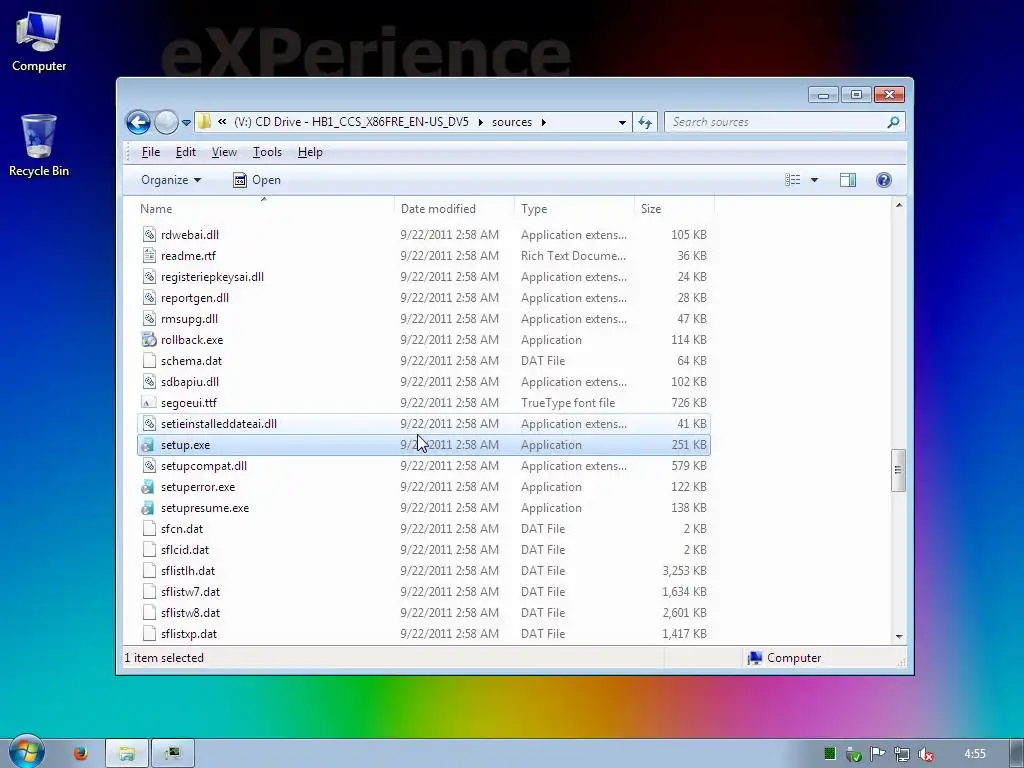Select rdwebai.dll file icon
Screen dimensions: 1024x768
click(149, 235)
